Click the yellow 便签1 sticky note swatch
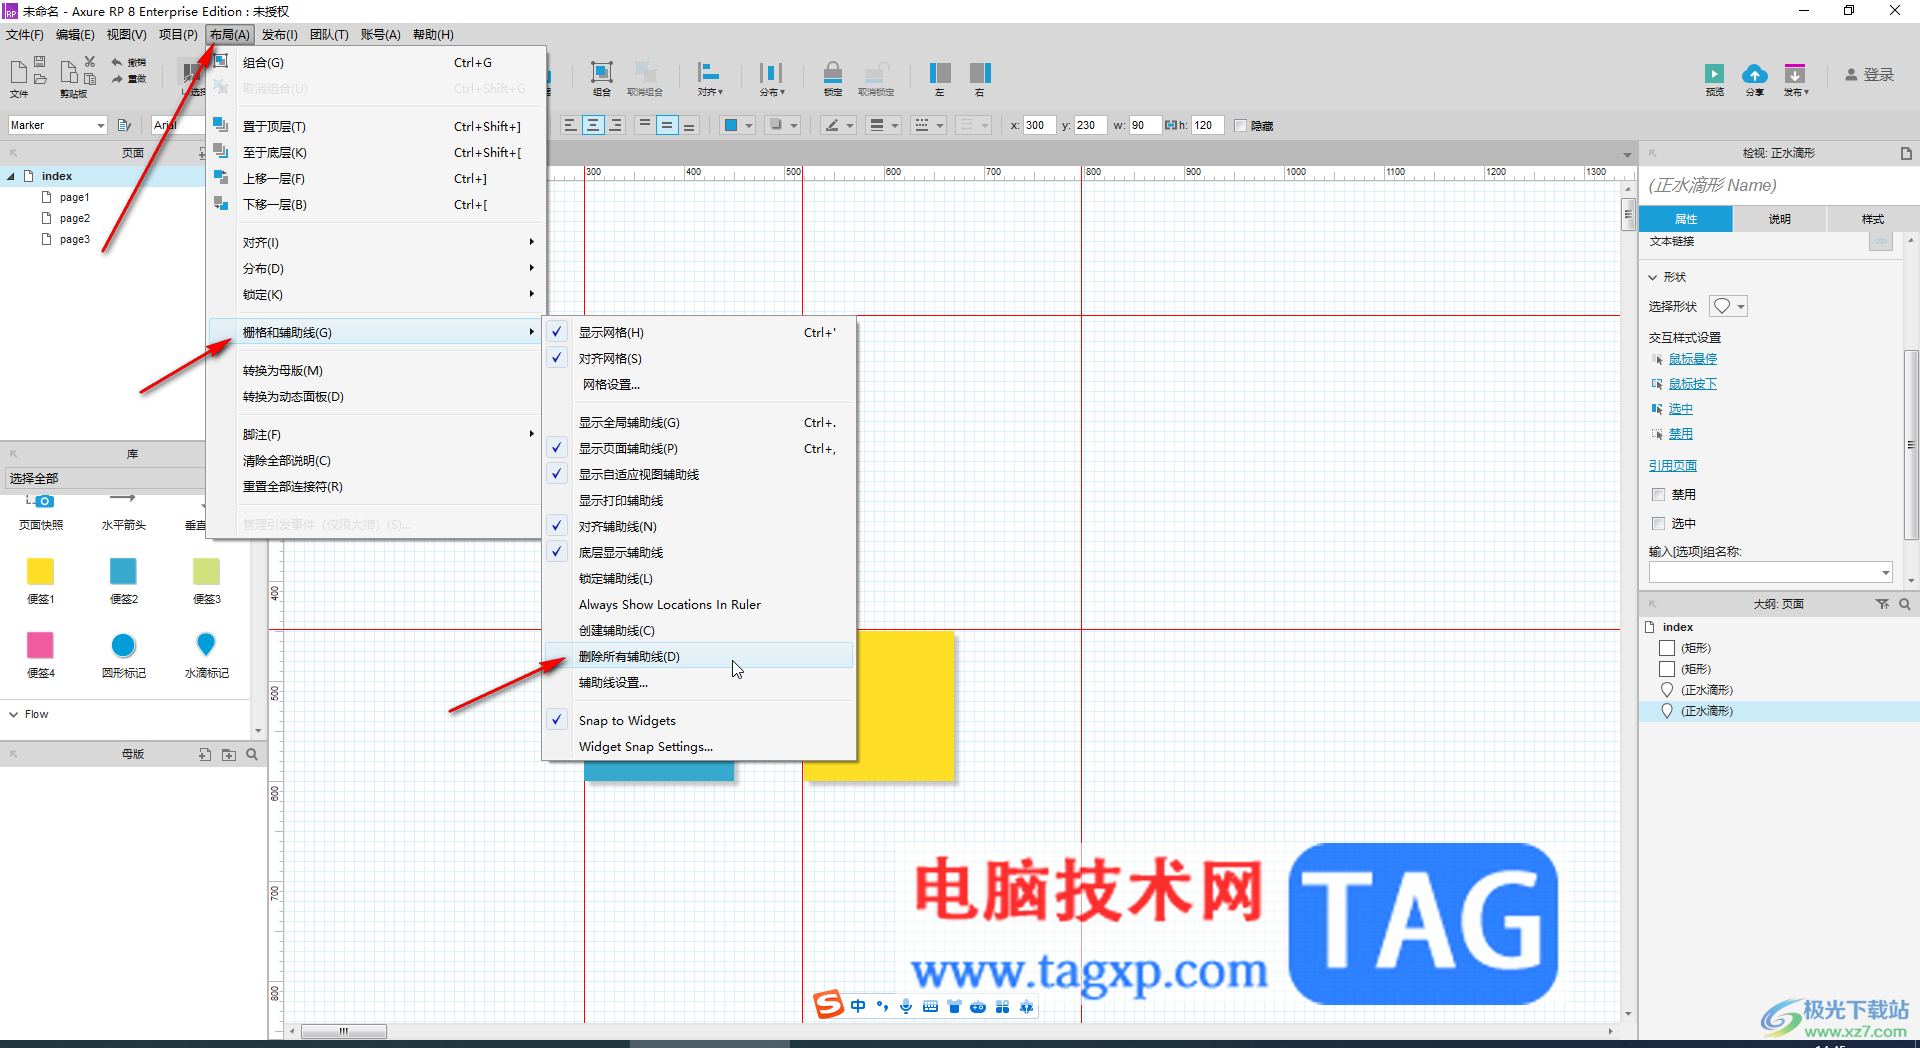Screen dimensions: 1920x1048 tap(40, 571)
